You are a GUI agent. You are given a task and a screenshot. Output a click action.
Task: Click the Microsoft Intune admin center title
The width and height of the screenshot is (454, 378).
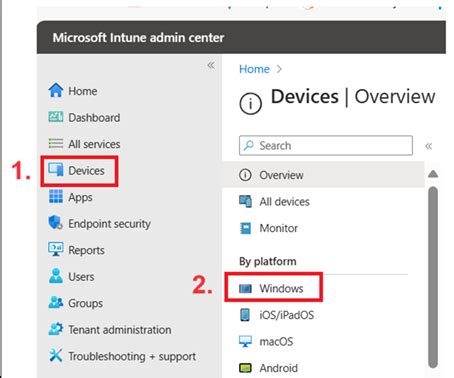point(138,38)
